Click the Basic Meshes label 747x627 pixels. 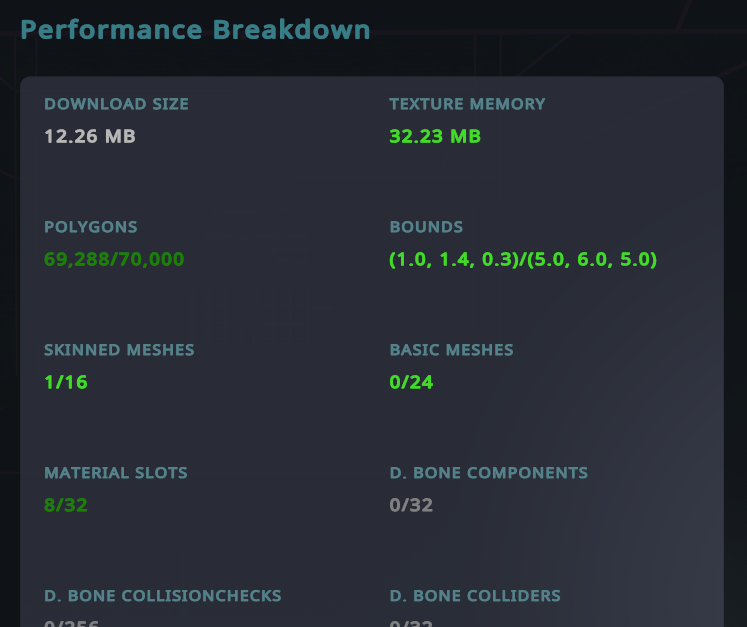[451, 350]
